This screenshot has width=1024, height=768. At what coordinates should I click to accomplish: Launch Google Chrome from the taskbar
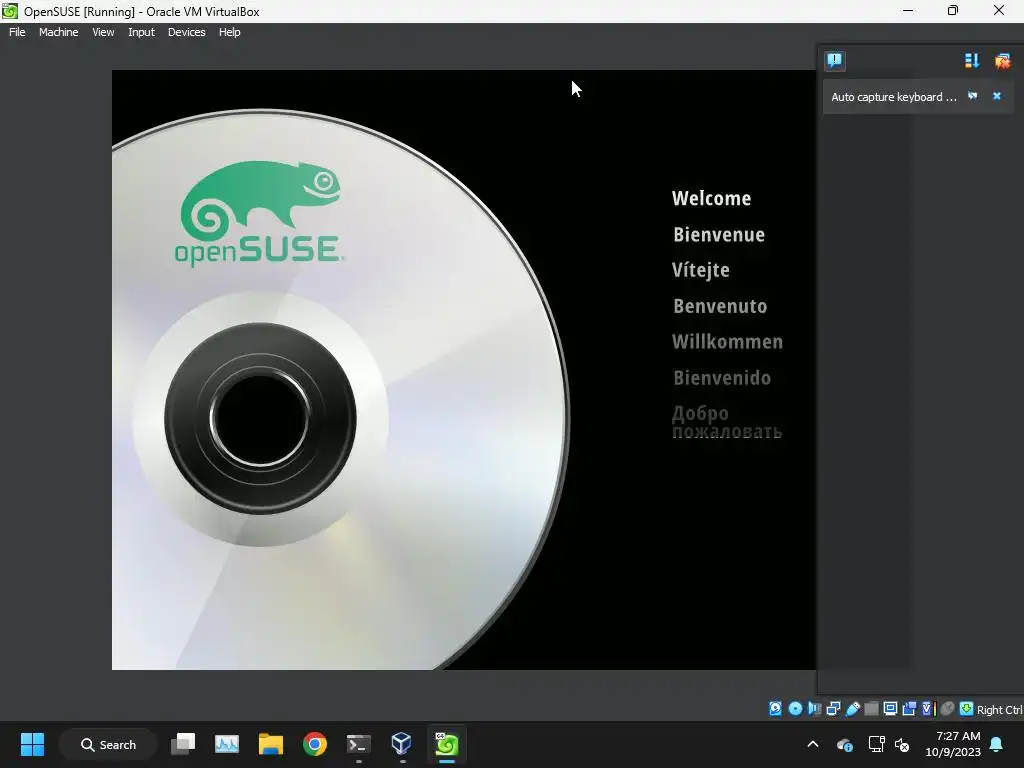click(x=314, y=744)
